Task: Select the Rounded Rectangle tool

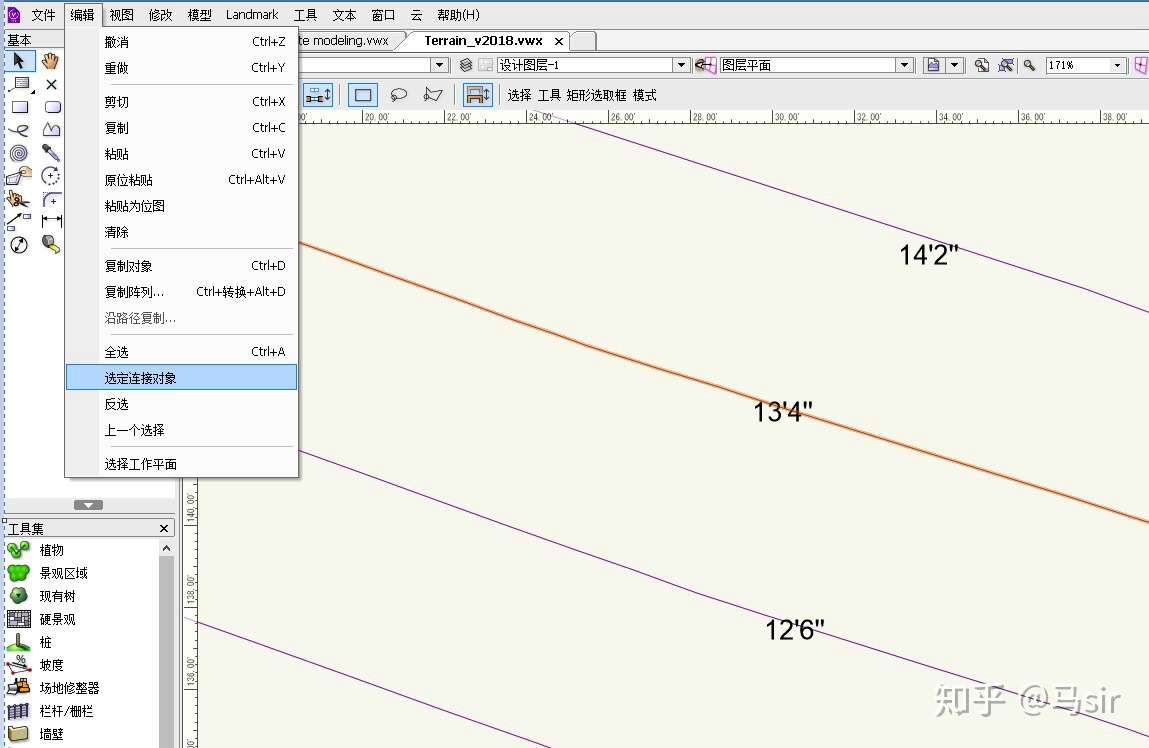Action: [52, 107]
